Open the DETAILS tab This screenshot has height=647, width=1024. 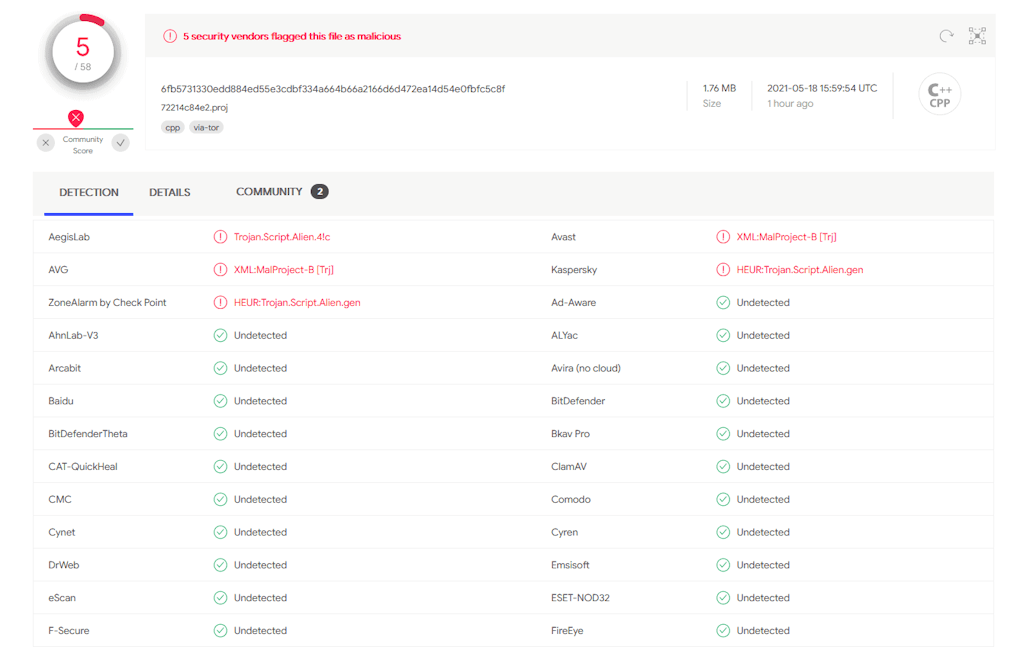pyautogui.click(x=170, y=193)
